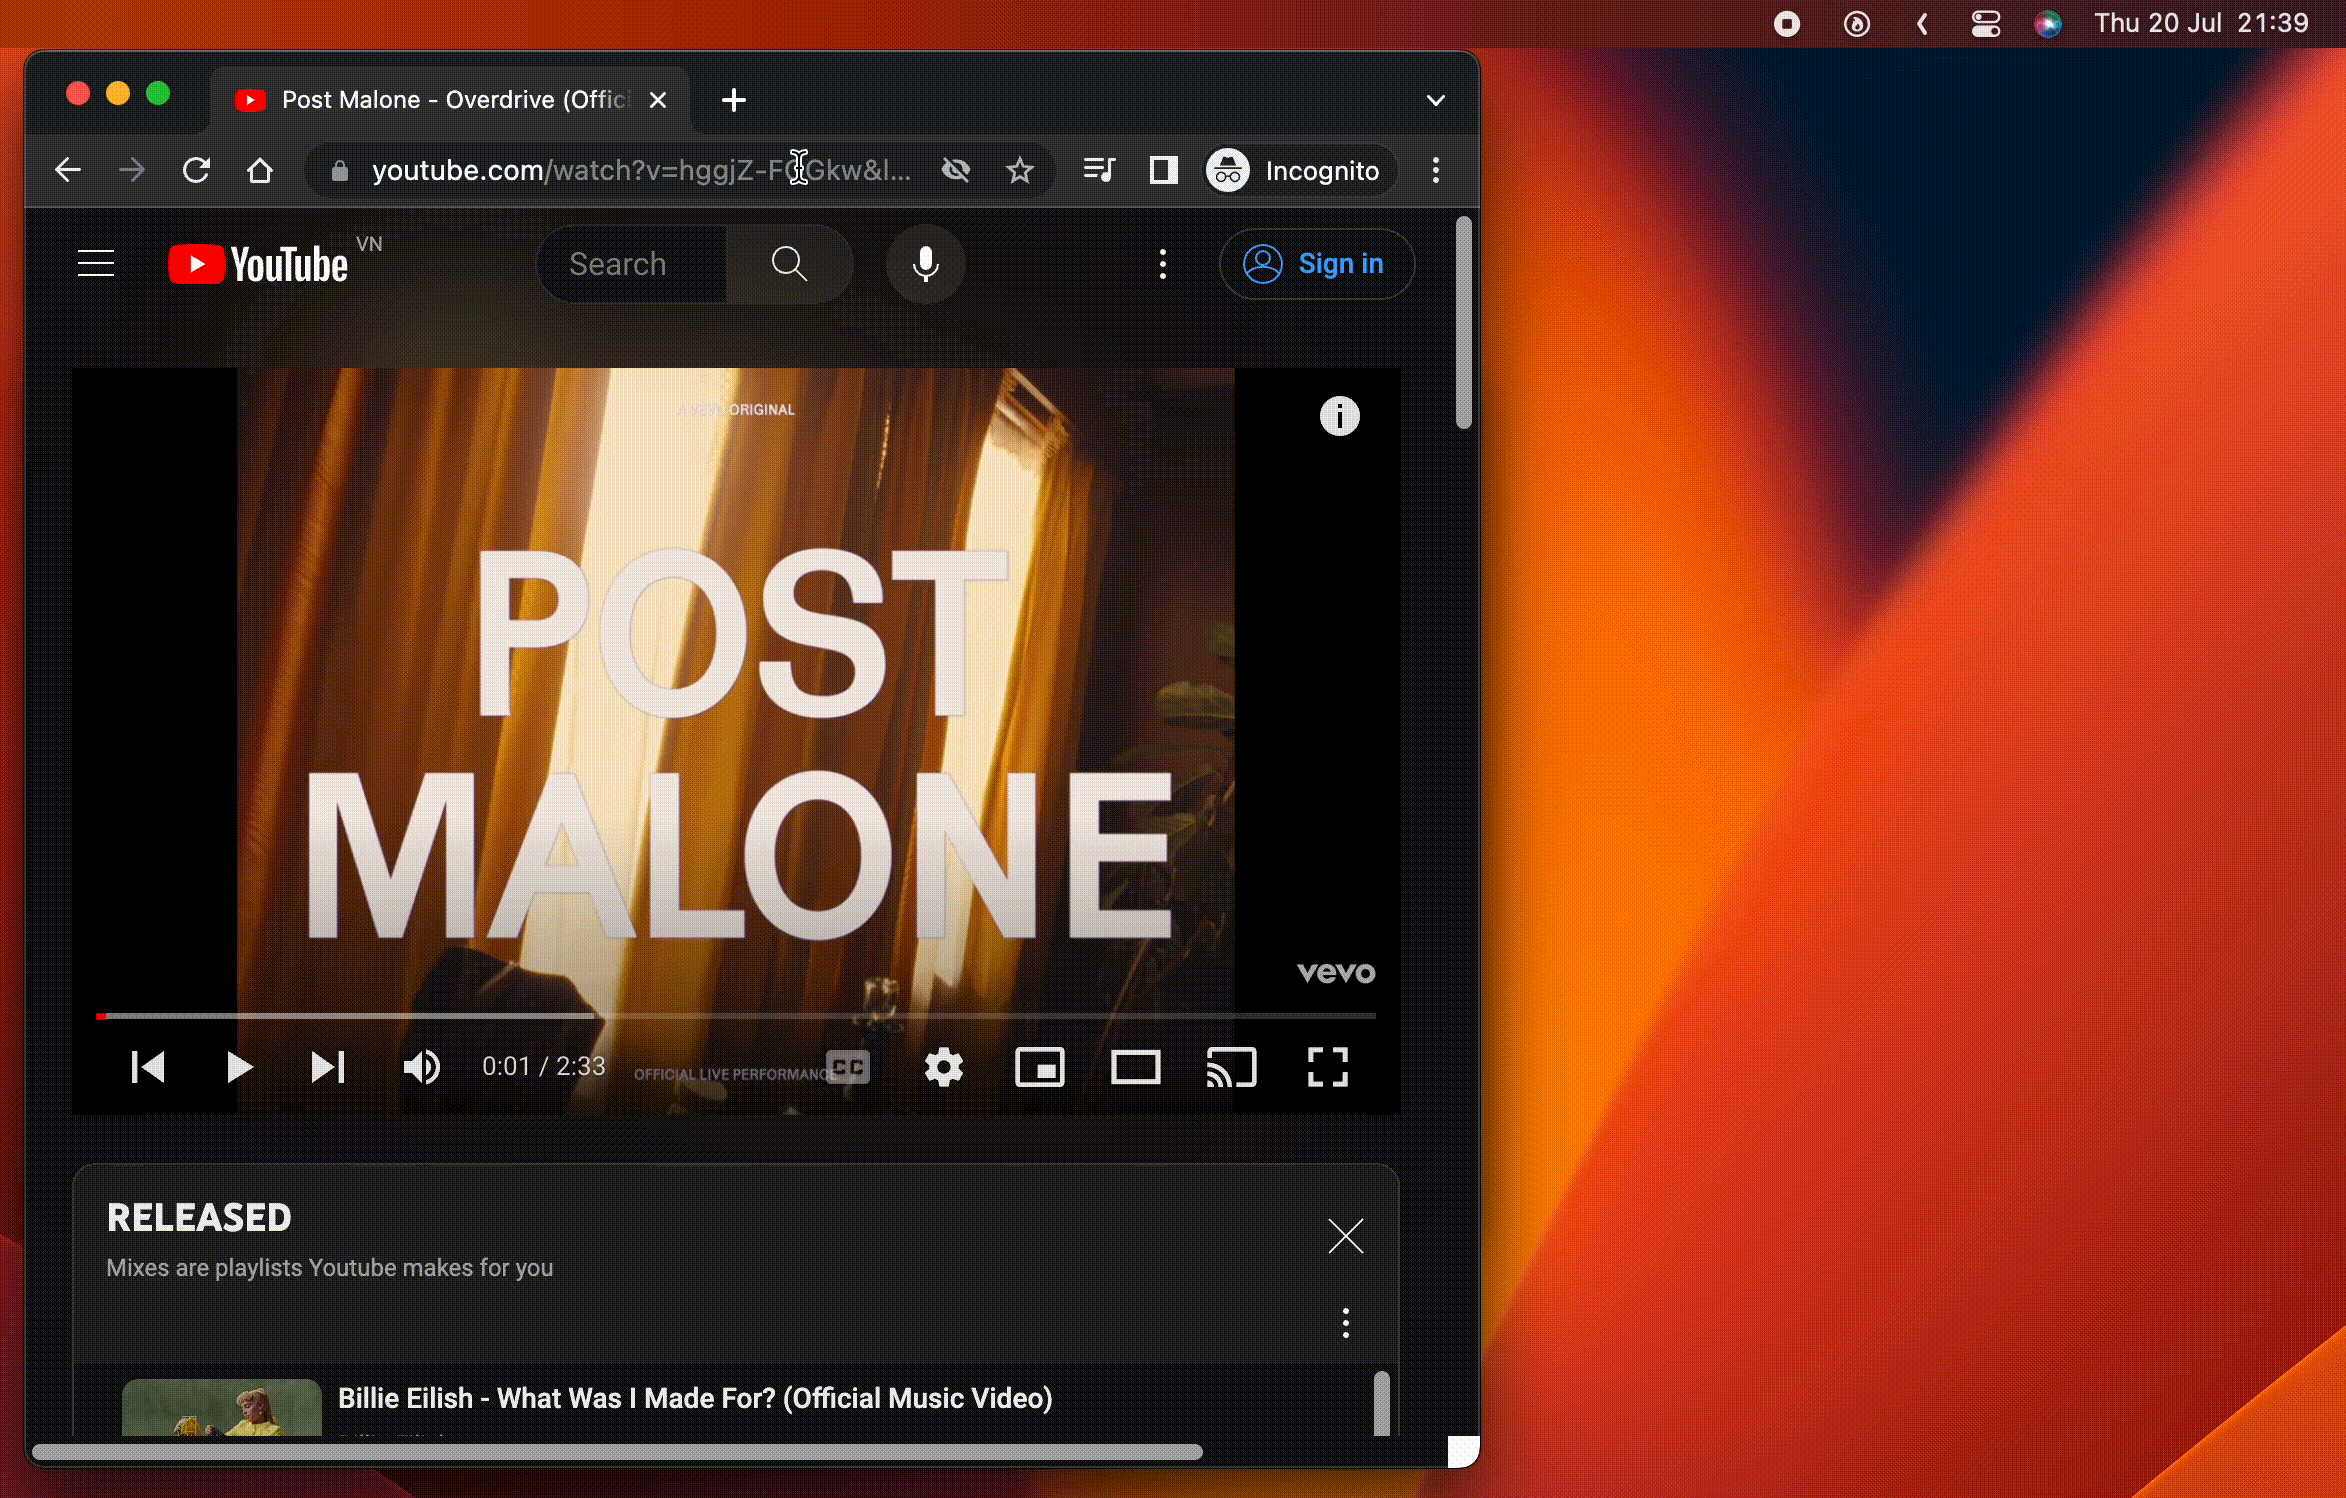Click the Sign in button

click(x=1316, y=264)
